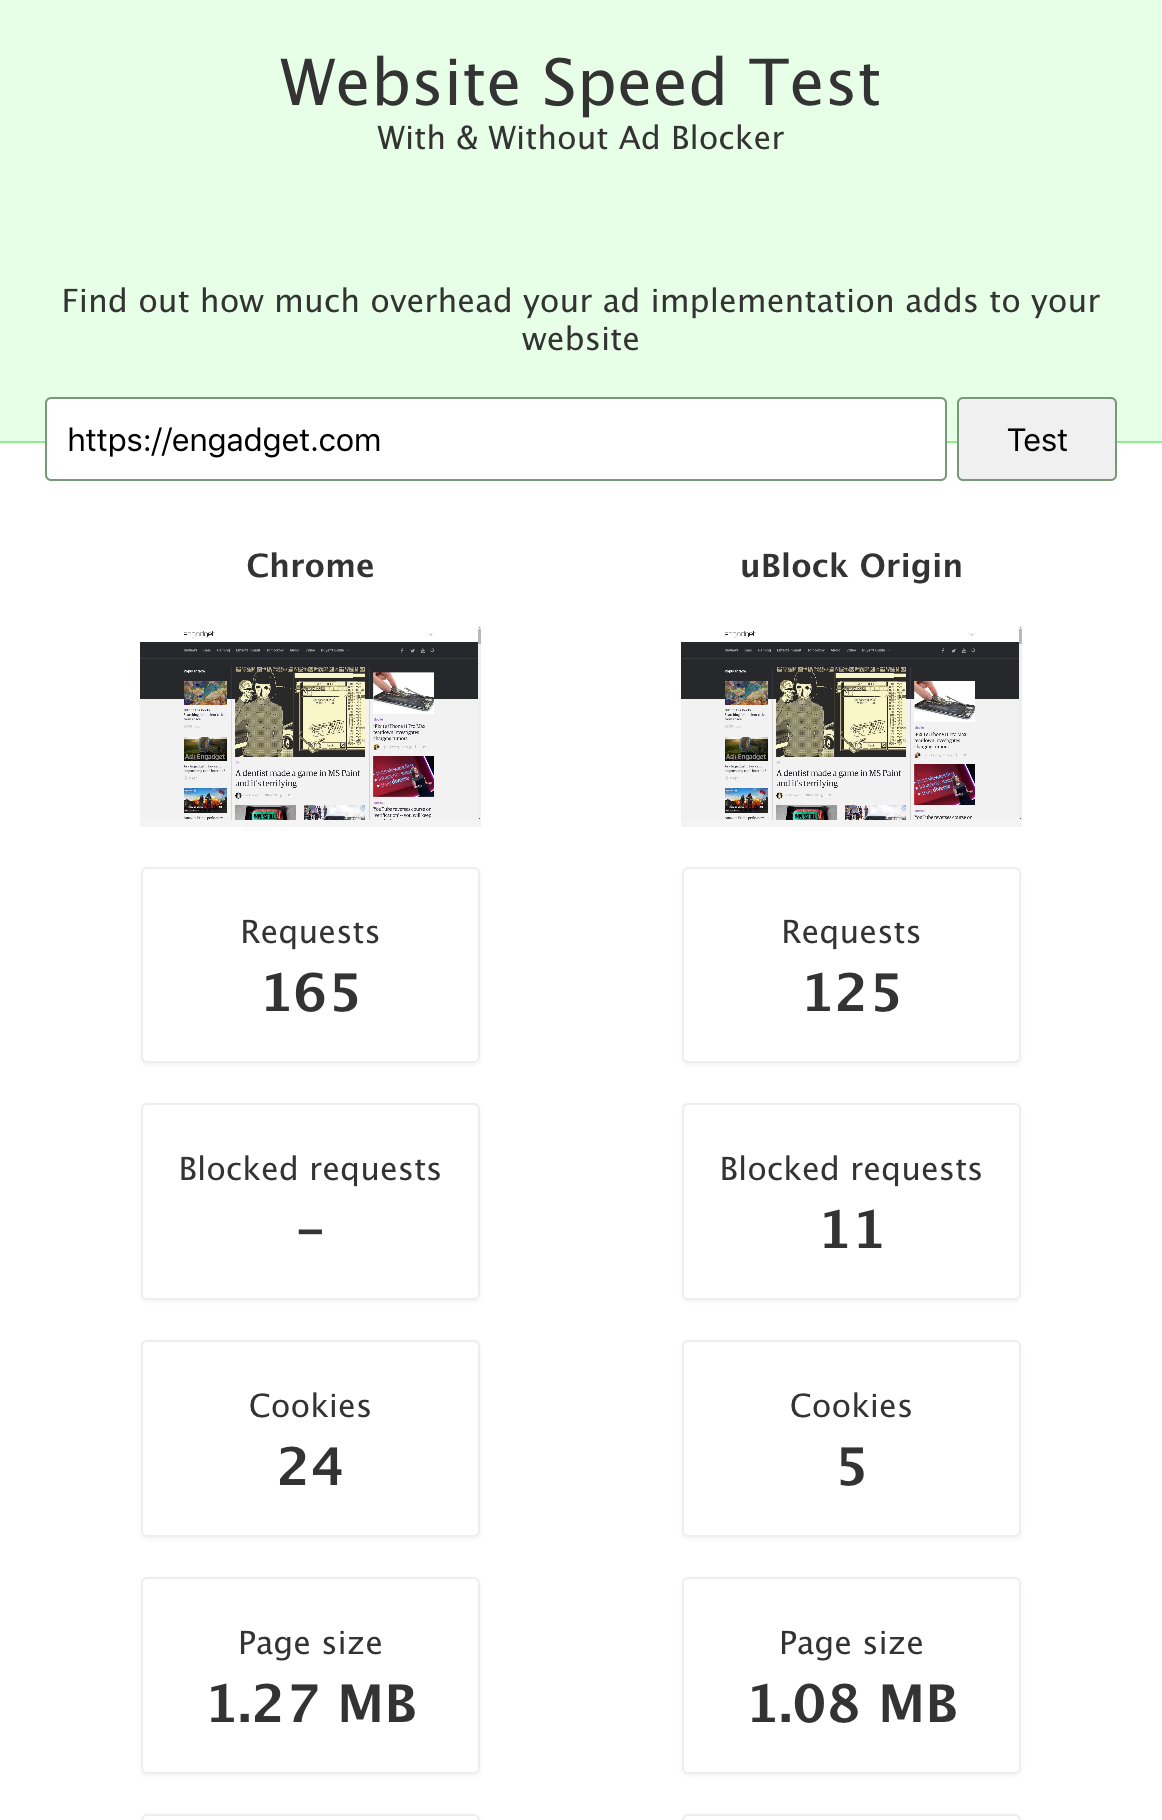This screenshot has width=1162, height=1820.
Task: Click the Engadget logo in the Chrome screenshot
Action: [x=197, y=634]
